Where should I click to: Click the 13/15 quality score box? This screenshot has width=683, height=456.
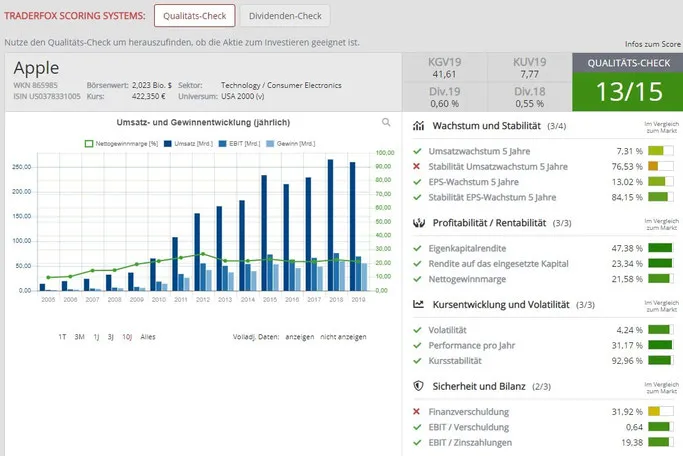pyautogui.click(x=629, y=92)
